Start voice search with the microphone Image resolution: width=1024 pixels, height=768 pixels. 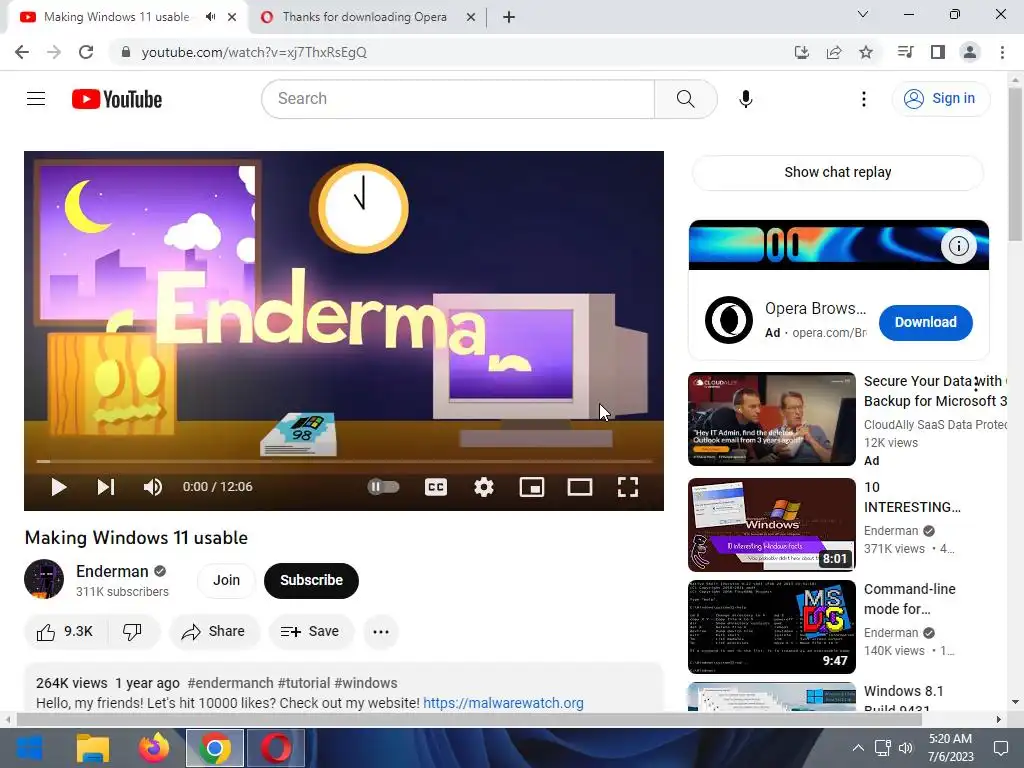[745, 99]
